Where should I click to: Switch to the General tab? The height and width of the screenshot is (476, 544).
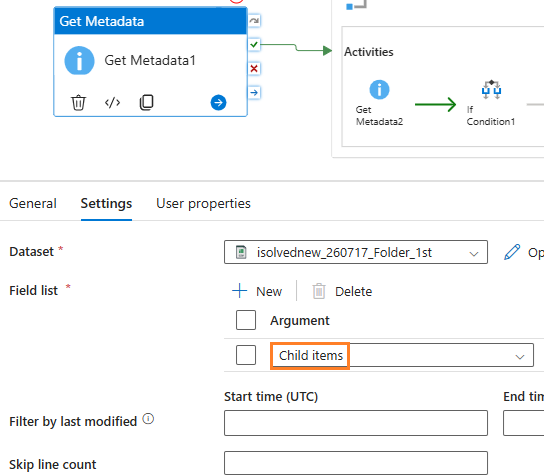click(33, 203)
